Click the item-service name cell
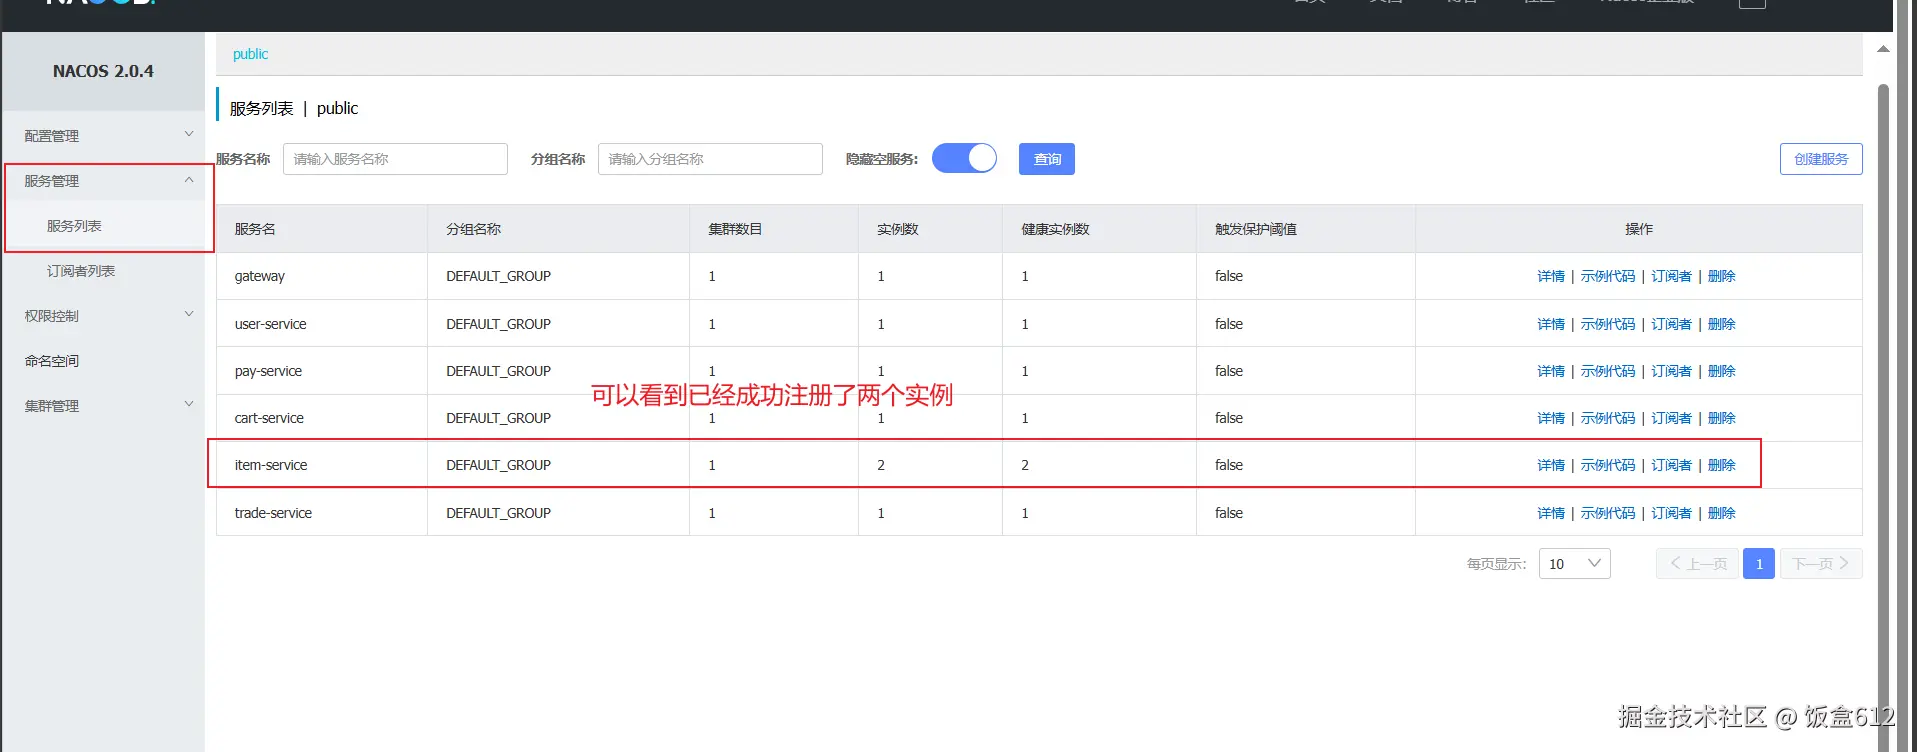This screenshot has width=1917, height=752. click(x=322, y=465)
